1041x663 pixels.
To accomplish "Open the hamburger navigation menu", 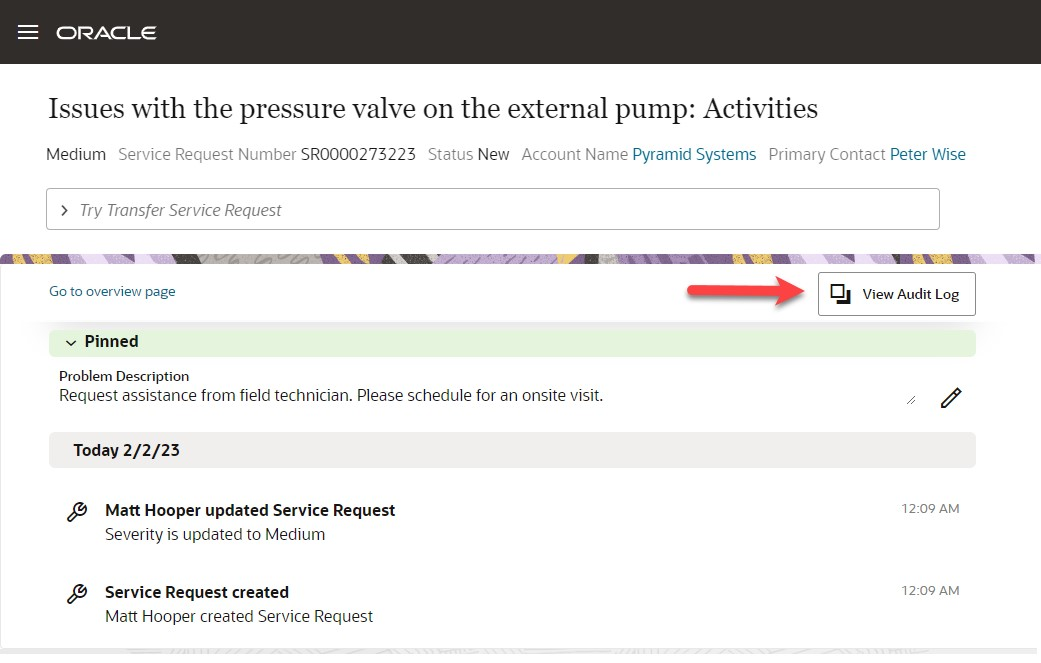I will point(28,32).
